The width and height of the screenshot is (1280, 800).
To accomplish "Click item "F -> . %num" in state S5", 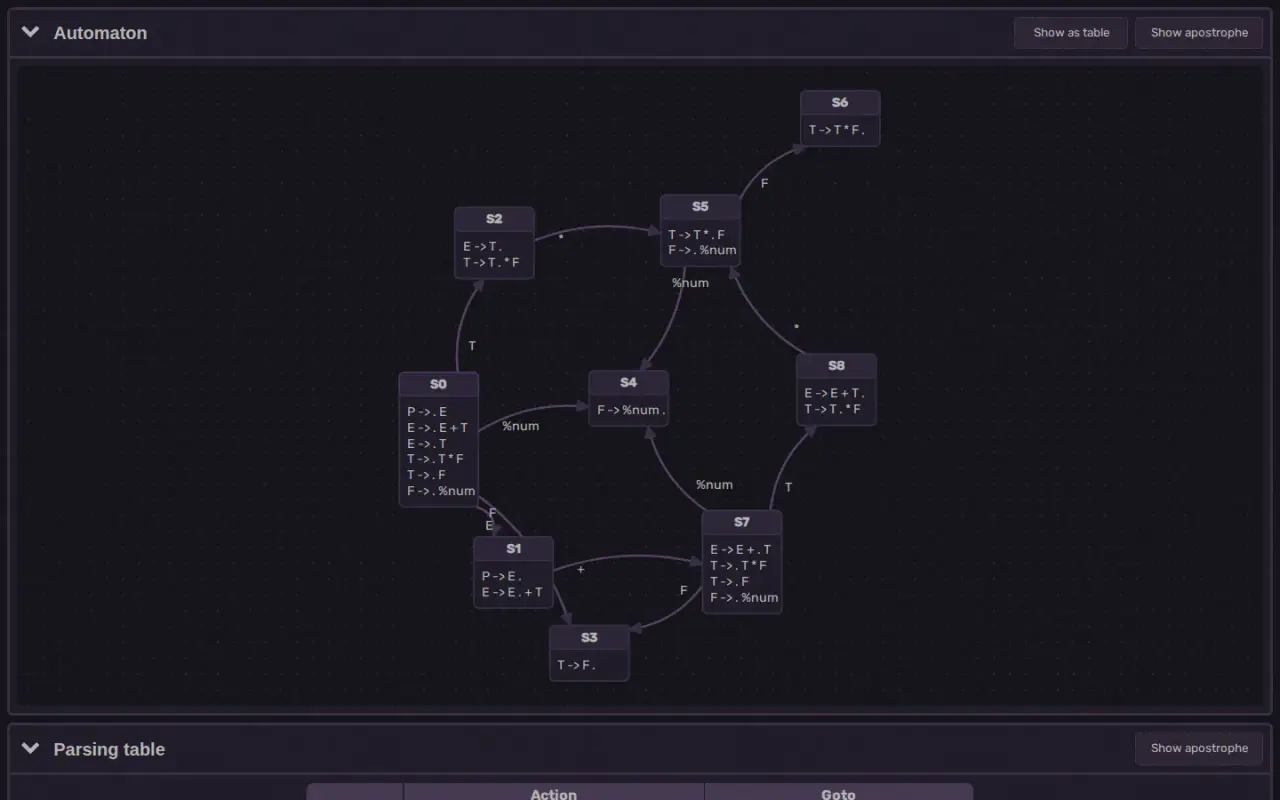I will pos(703,250).
